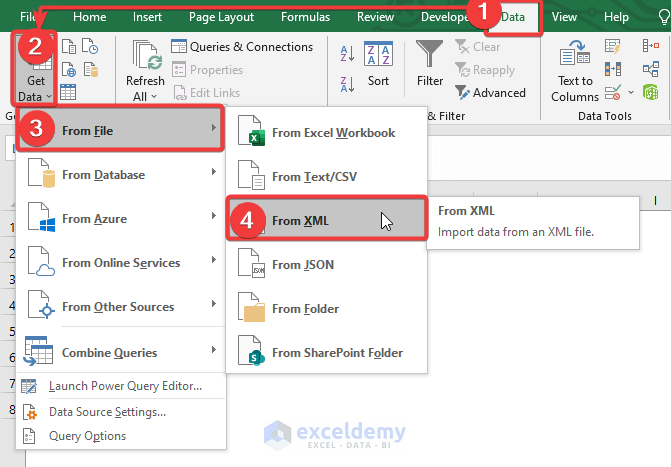Click the From Table/Range ribbon icon
Screen dimensions: 671x467
pos(68,92)
